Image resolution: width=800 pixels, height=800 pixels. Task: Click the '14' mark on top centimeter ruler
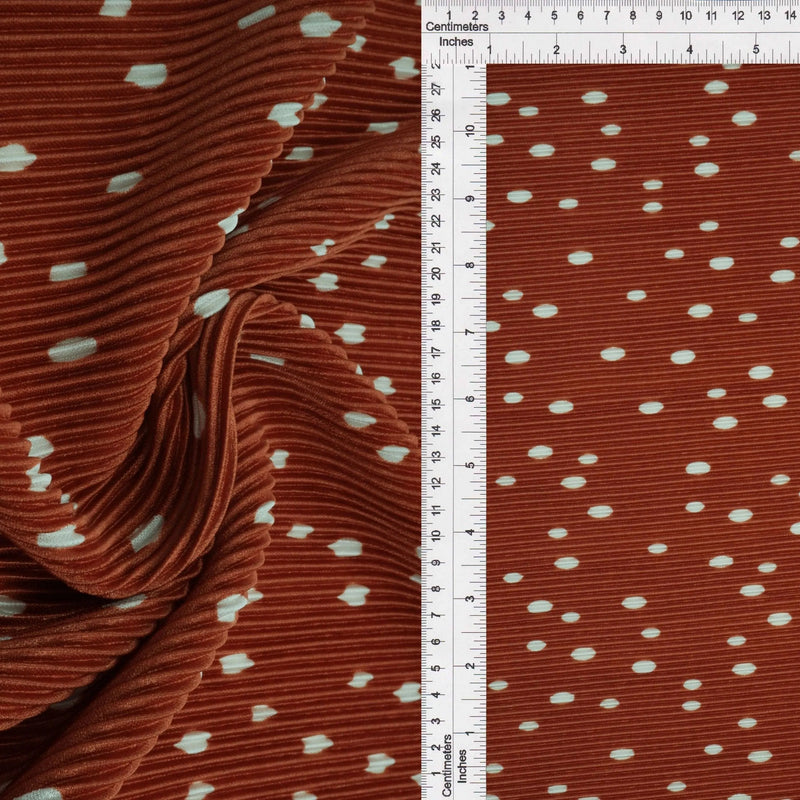coord(790,15)
